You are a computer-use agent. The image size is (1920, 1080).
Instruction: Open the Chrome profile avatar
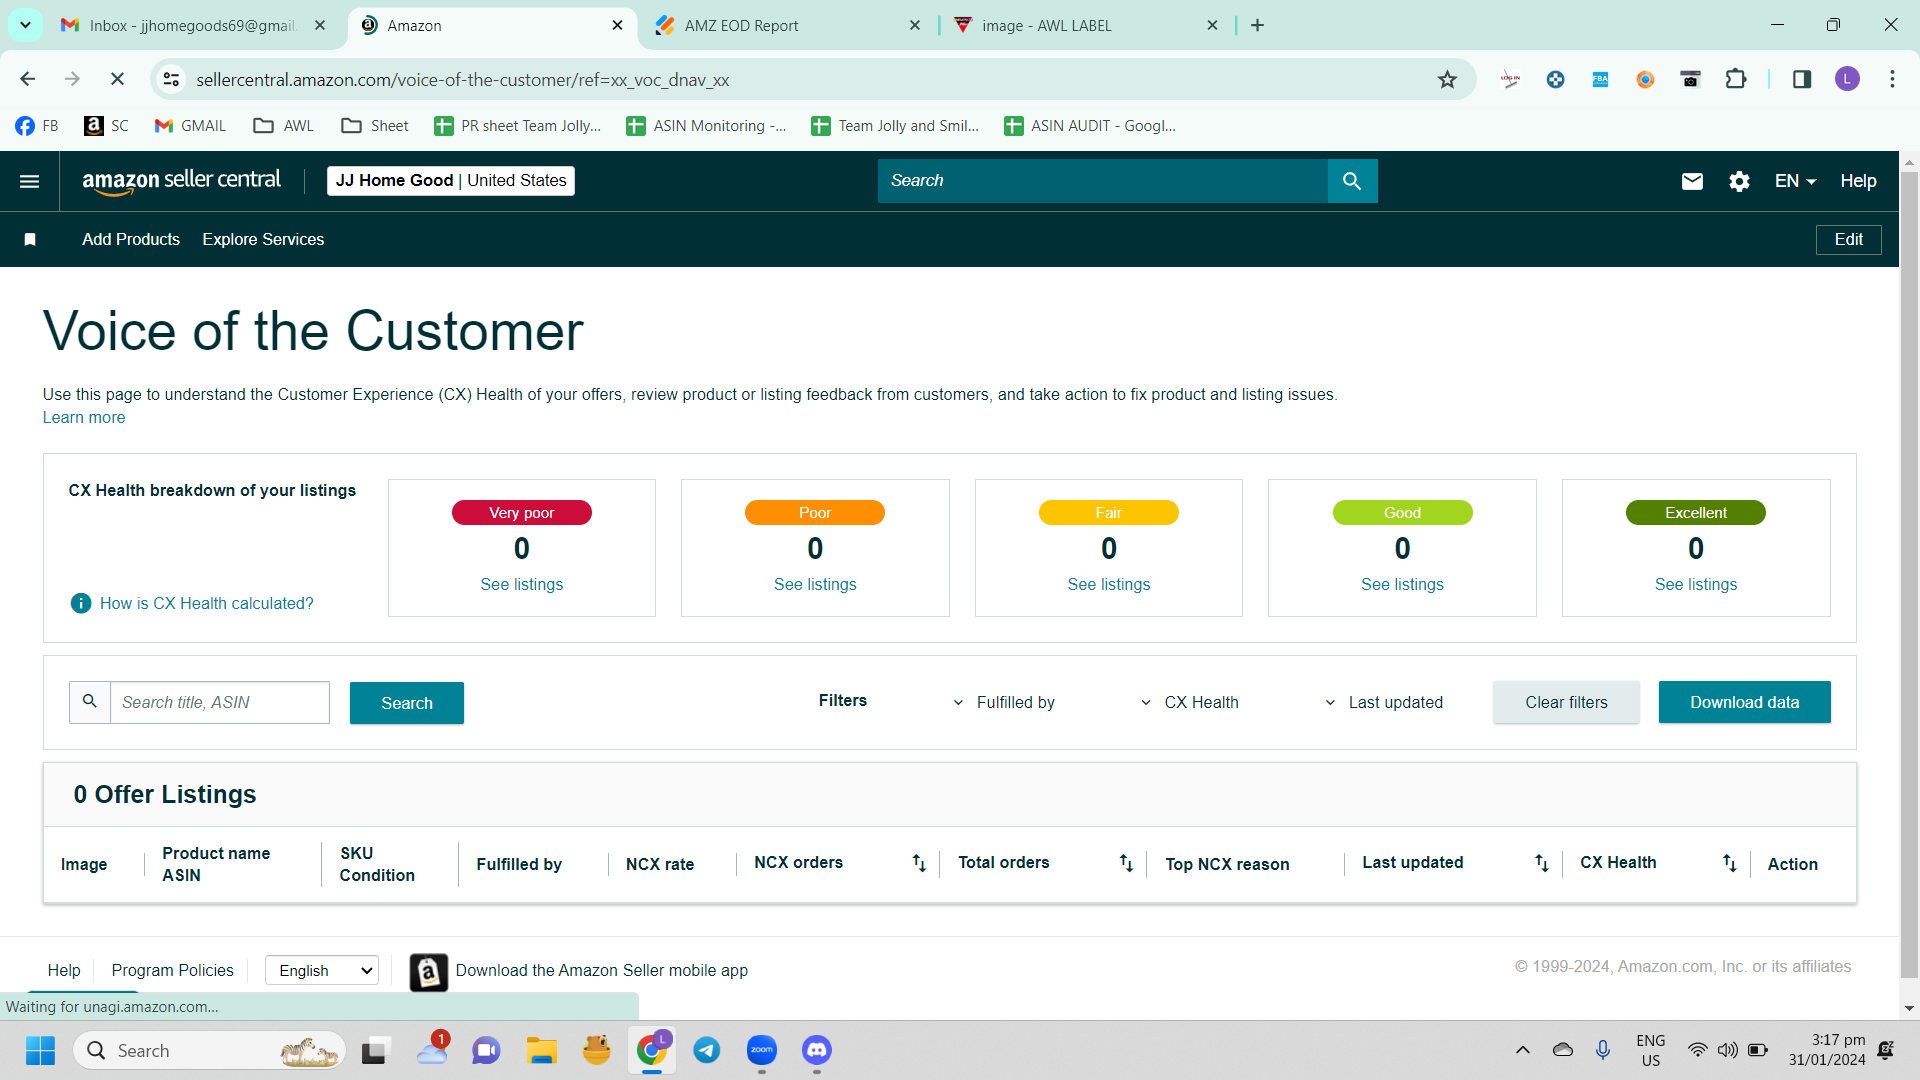coord(1847,80)
